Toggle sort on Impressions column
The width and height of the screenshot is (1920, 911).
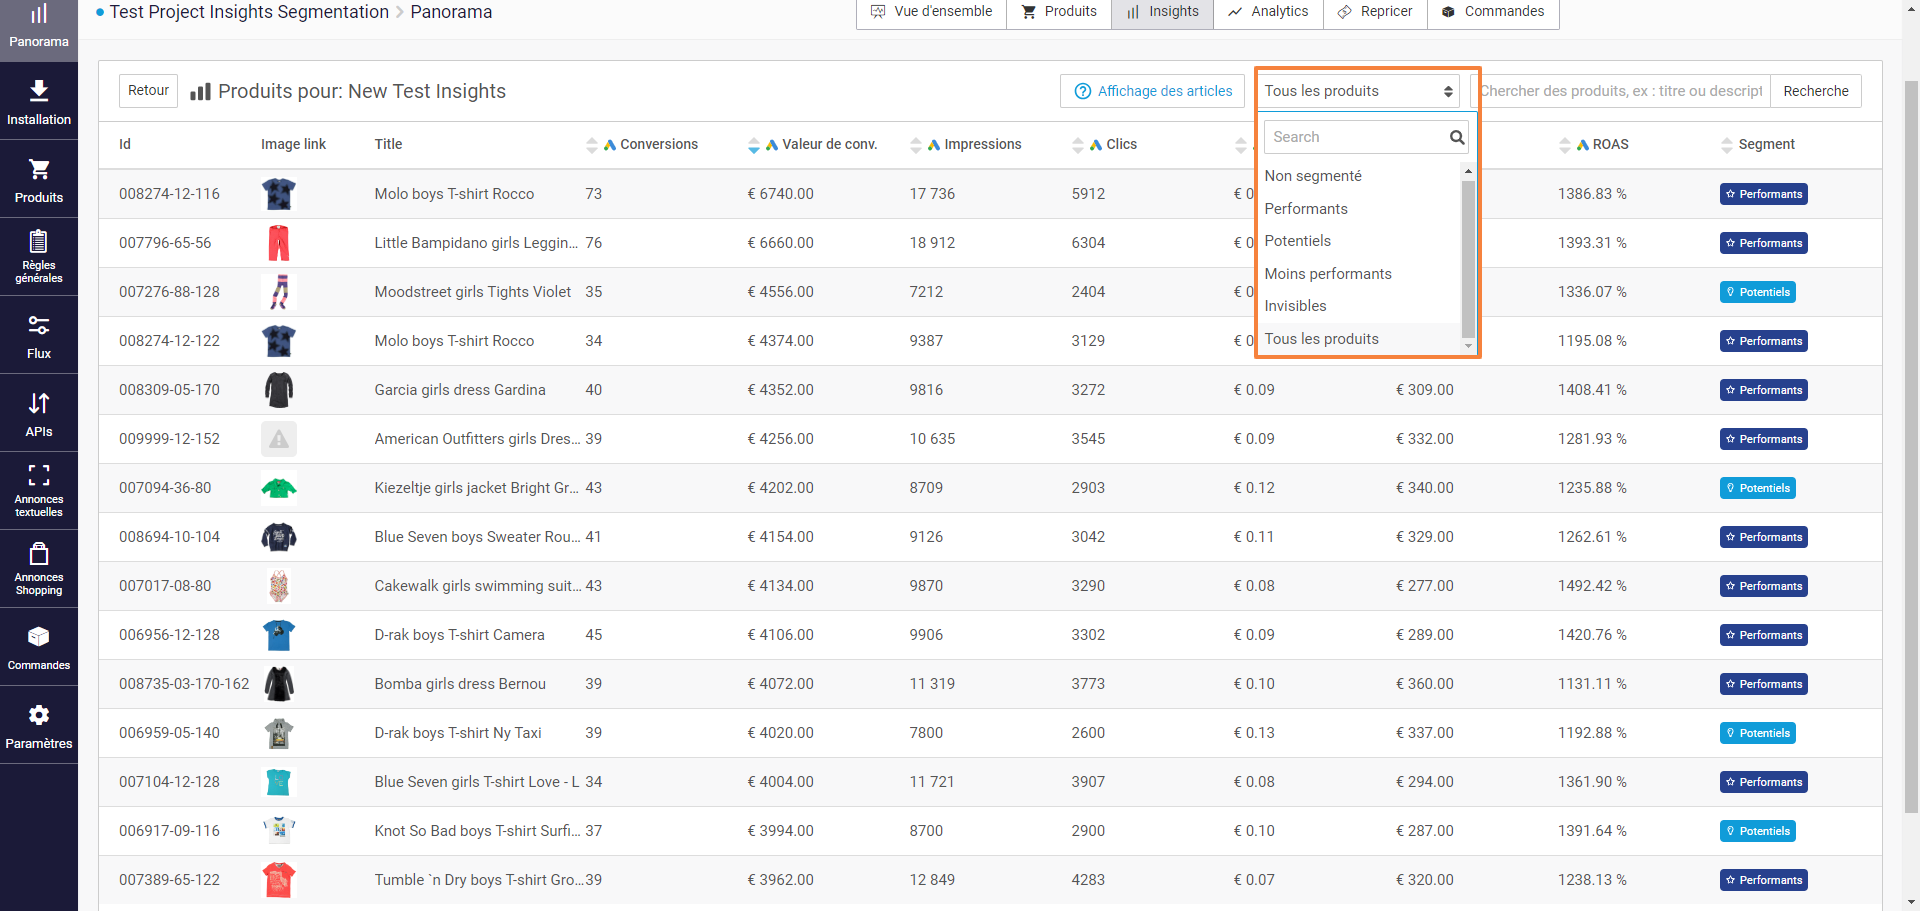[916, 145]
